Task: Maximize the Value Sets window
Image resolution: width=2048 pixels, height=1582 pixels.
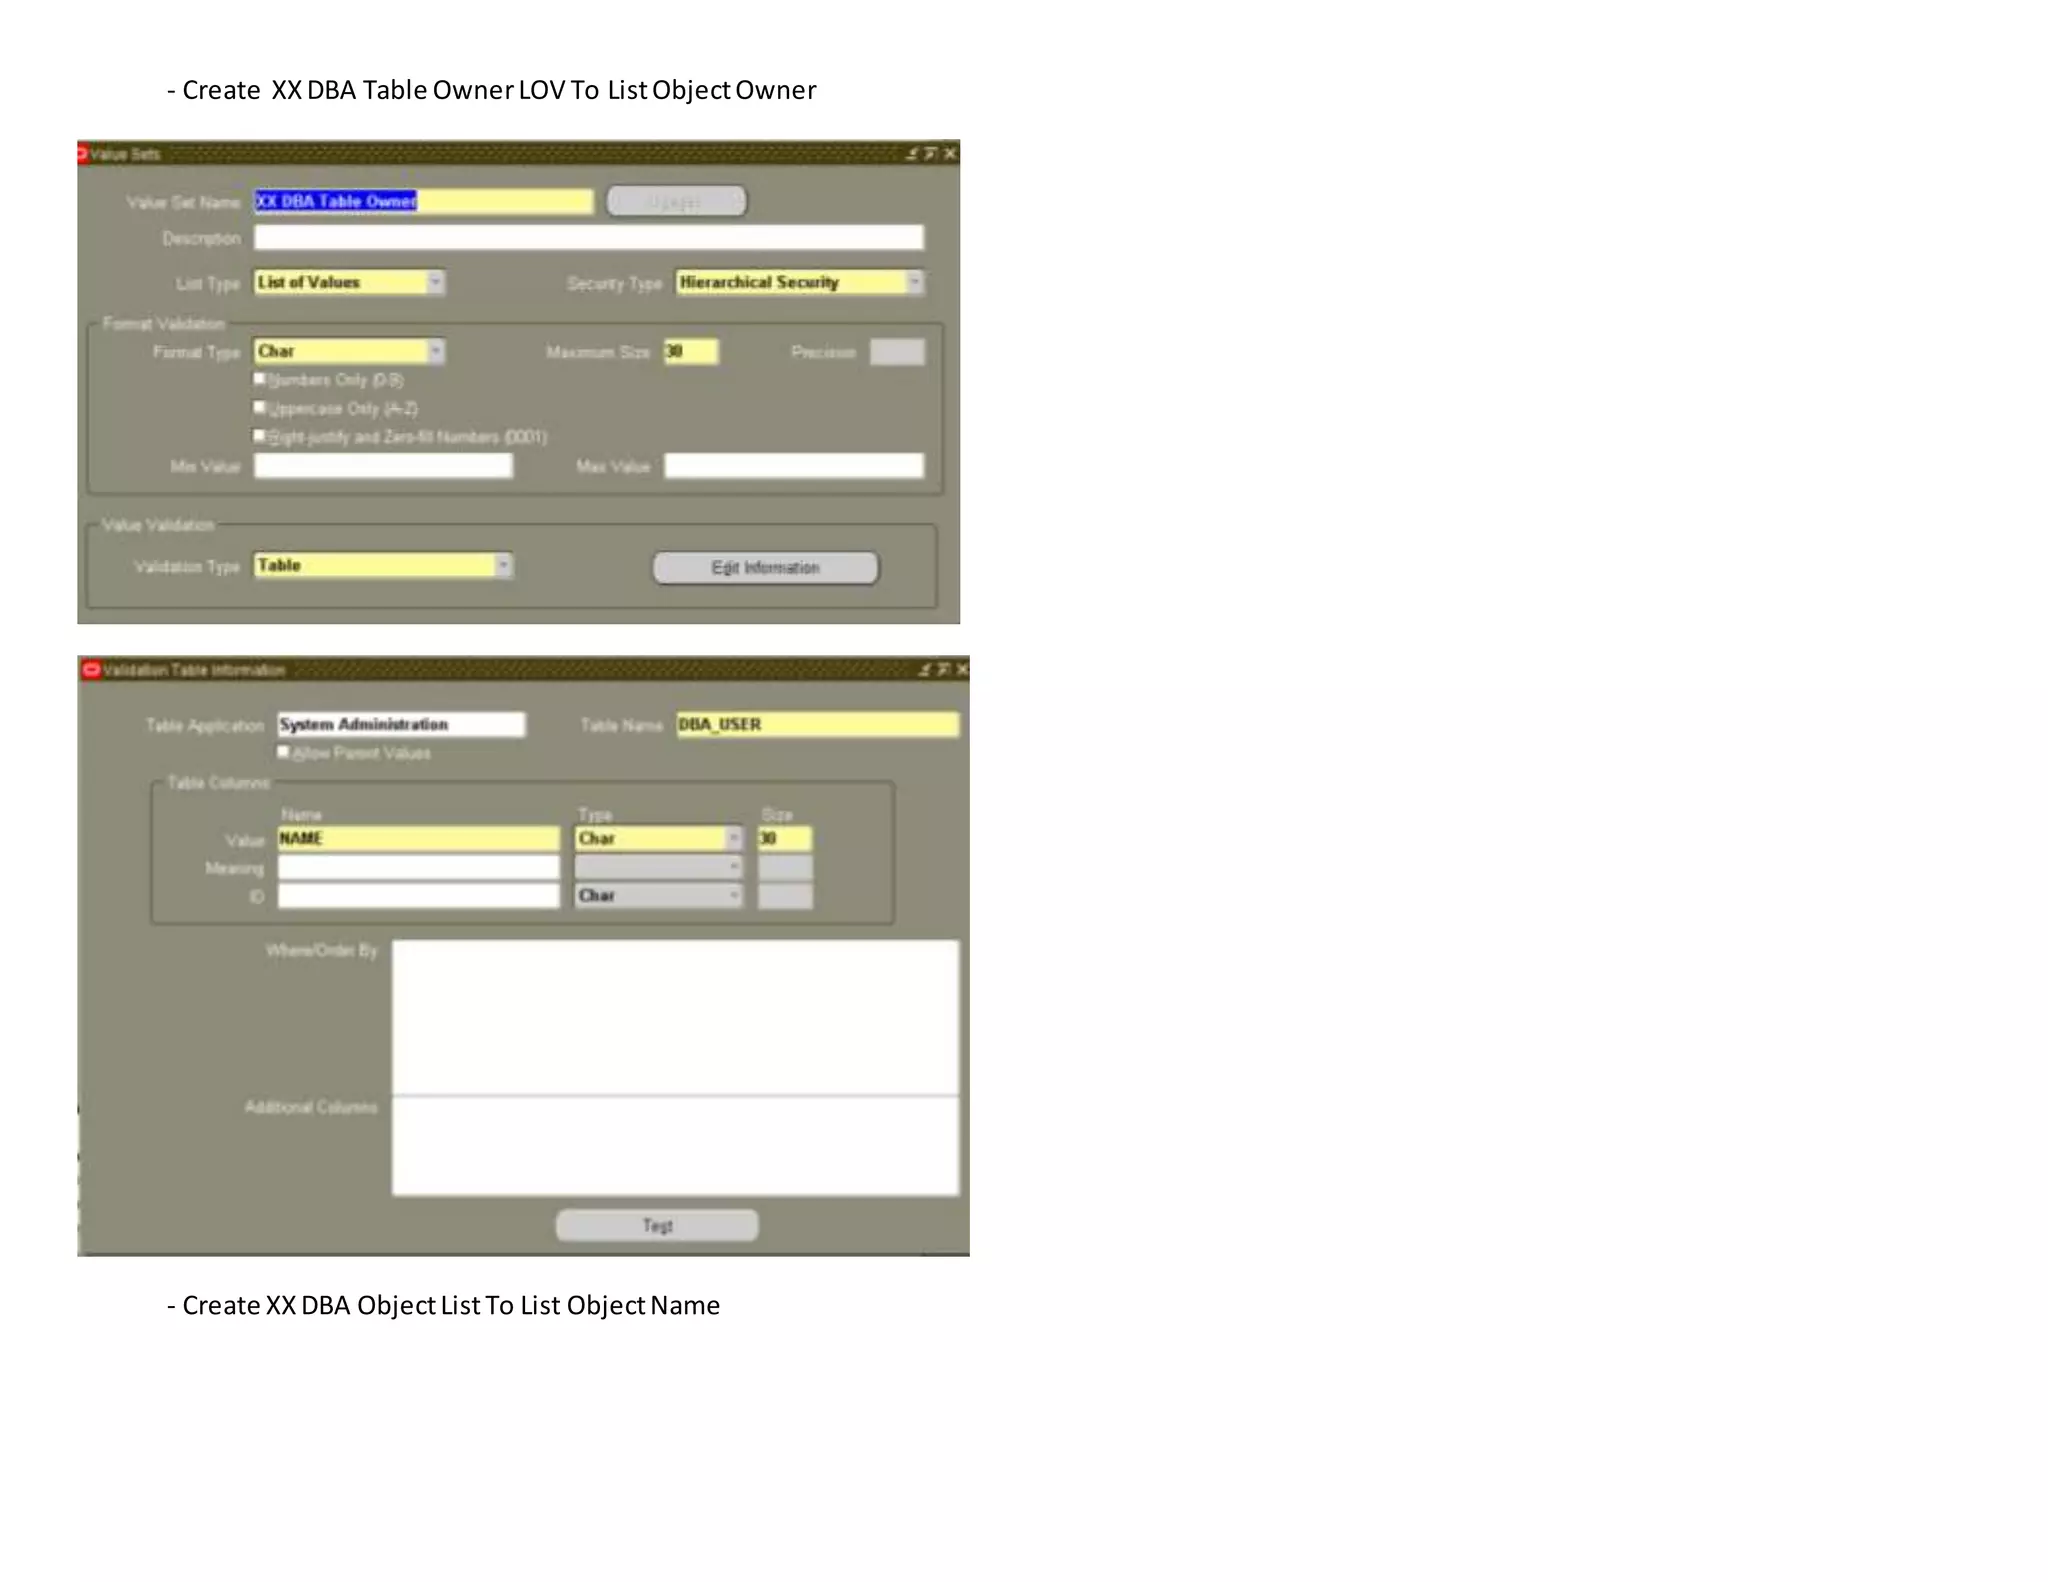Action: click(930, 153)
